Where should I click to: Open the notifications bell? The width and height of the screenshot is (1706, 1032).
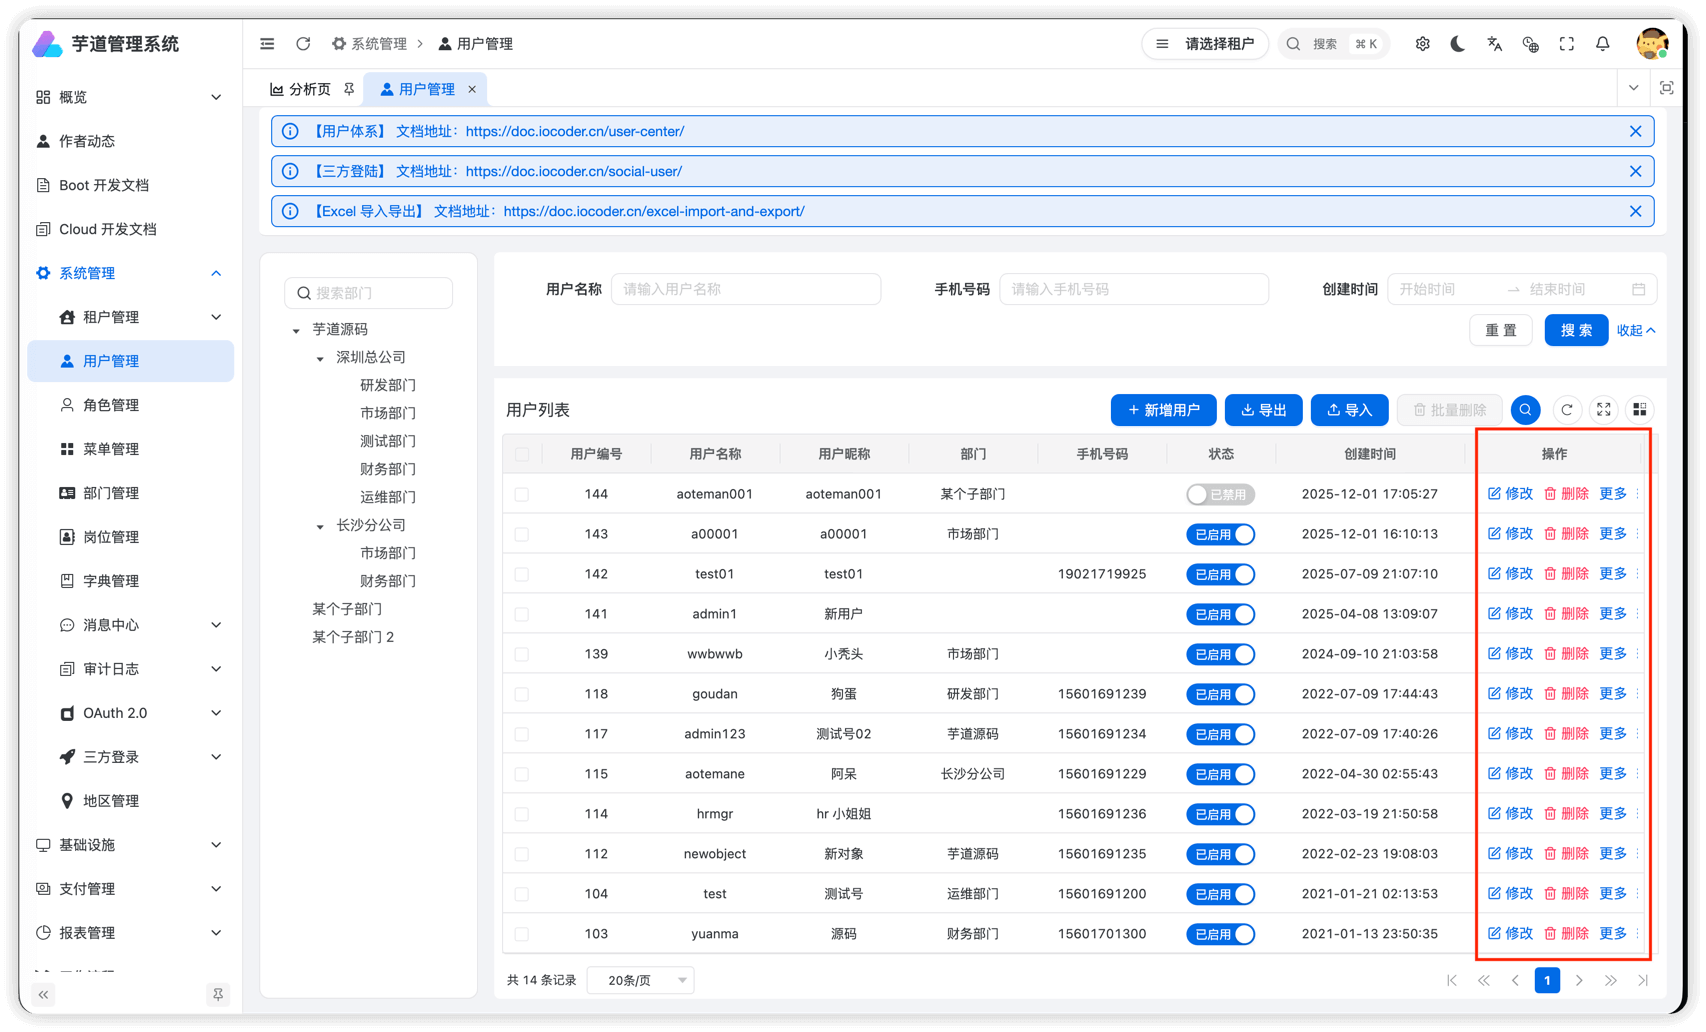click(1603, 44)
